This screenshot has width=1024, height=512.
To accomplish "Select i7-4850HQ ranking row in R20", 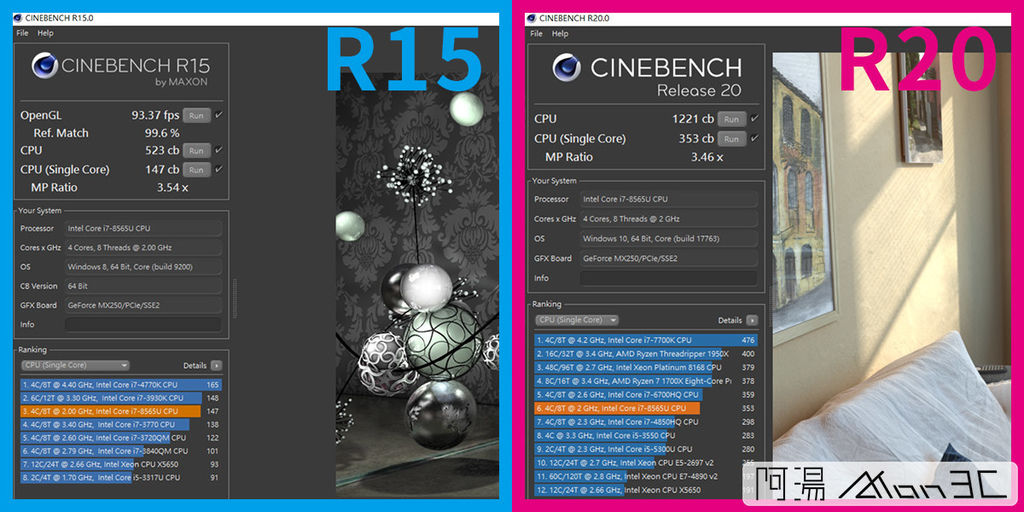I will tap(647, 423).
